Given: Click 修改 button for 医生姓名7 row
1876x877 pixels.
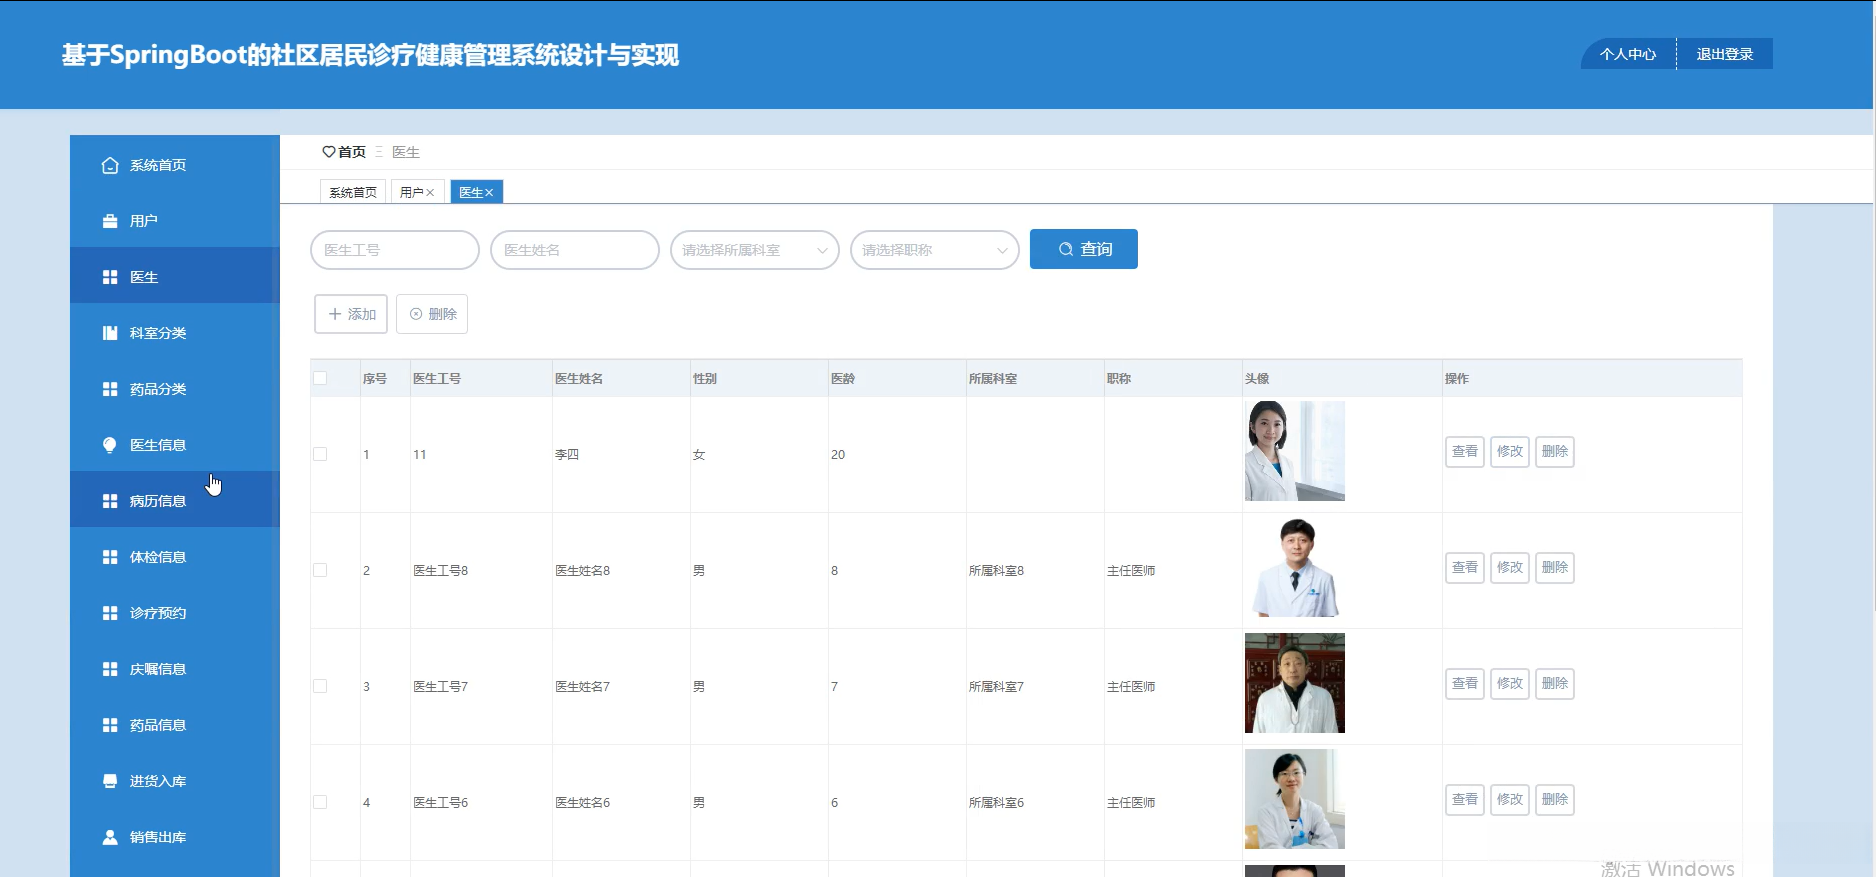Looking at the screenshot, I should click(1510, 684).
